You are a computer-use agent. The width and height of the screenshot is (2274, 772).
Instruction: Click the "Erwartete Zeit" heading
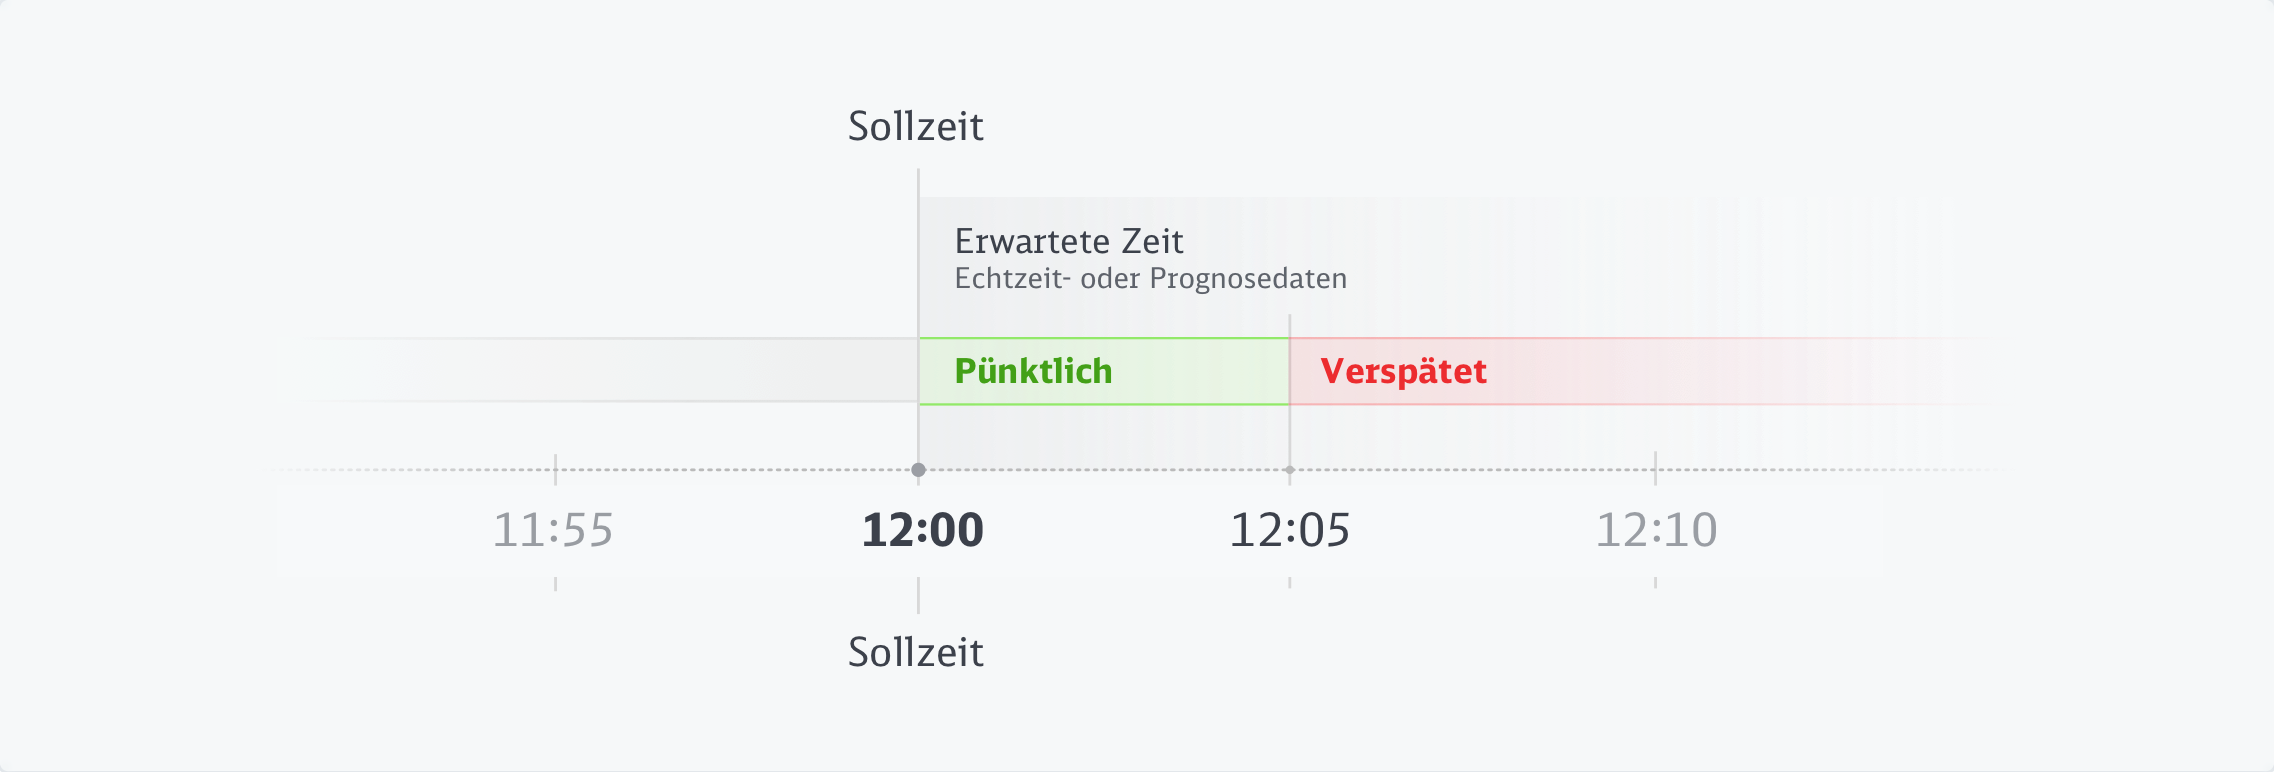pyautogui.click(x=1069, y=241)
